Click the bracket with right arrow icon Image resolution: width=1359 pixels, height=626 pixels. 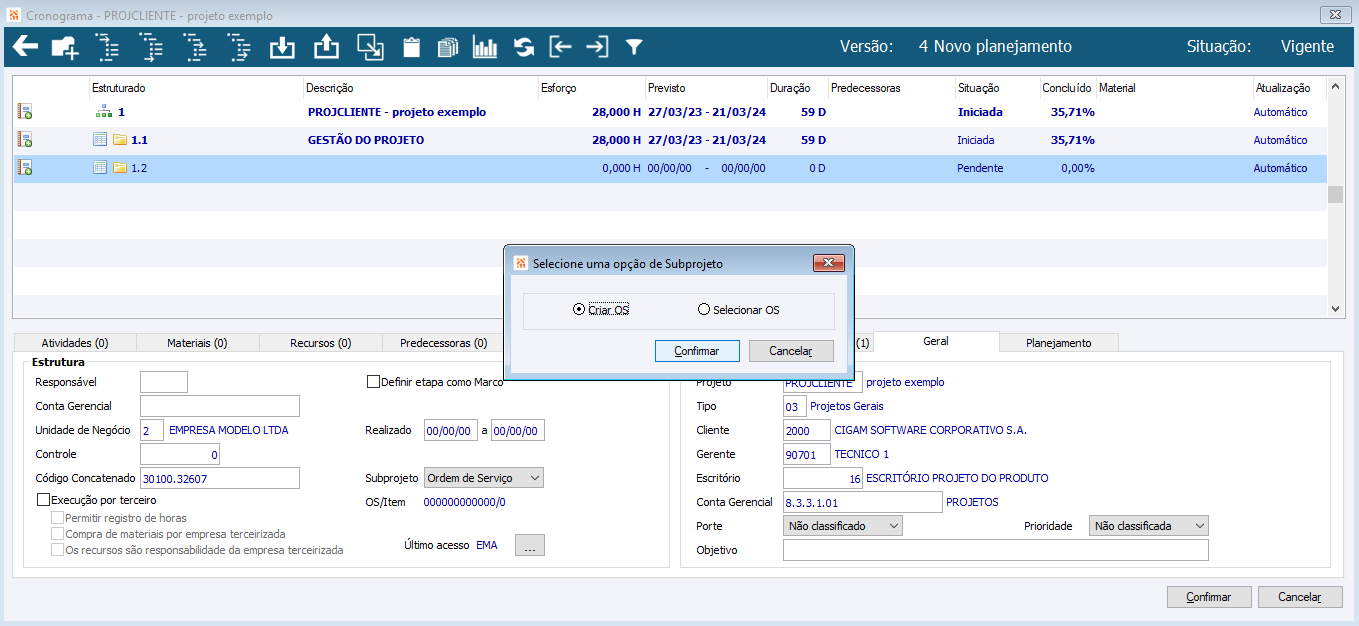597,47
